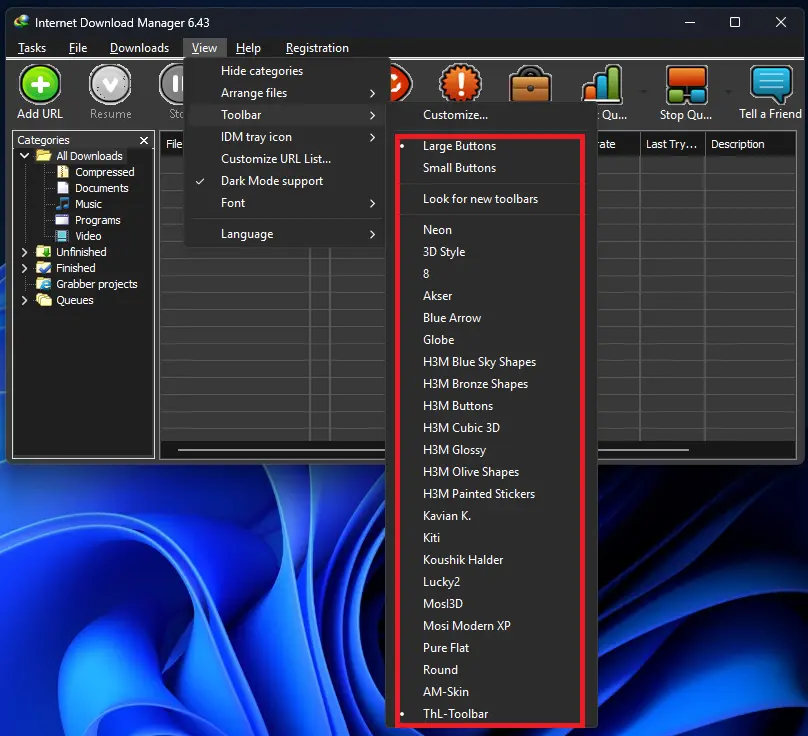Expand the Queues tree node
Screen dimensions: 808x736
click(x=24, y=299)
